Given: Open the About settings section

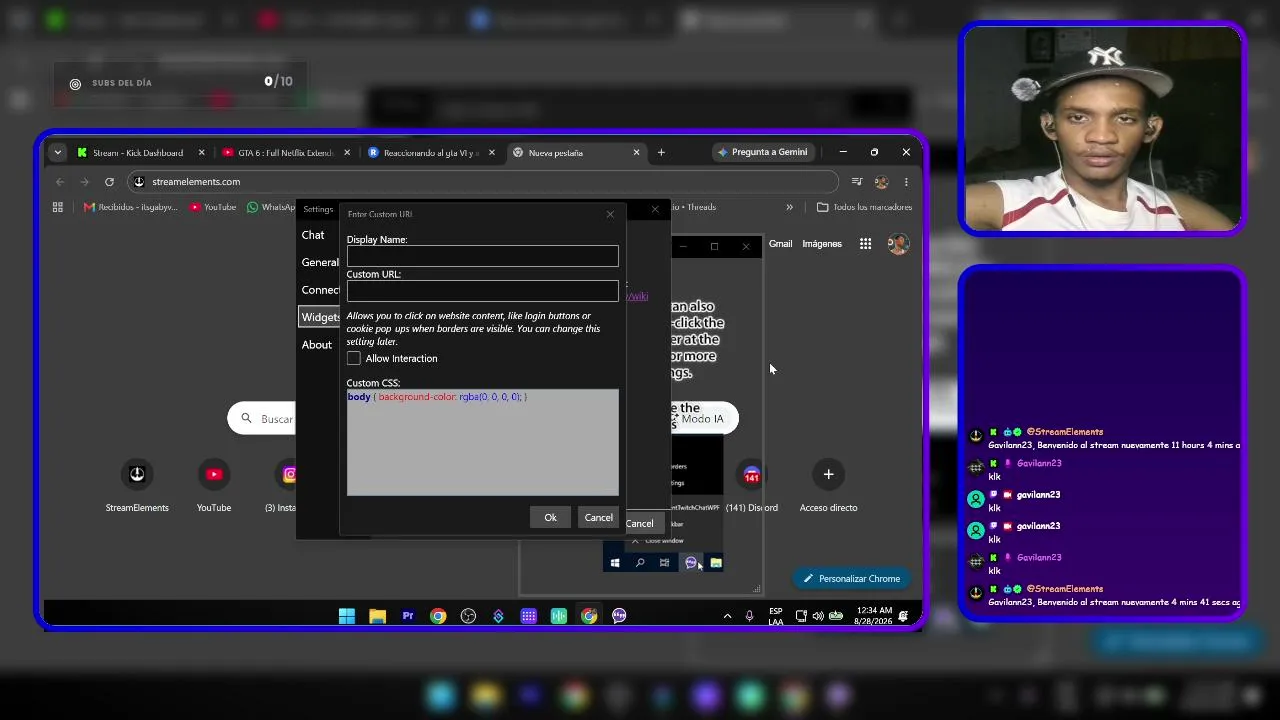Looking at the screenshot, I should point(317,345).
